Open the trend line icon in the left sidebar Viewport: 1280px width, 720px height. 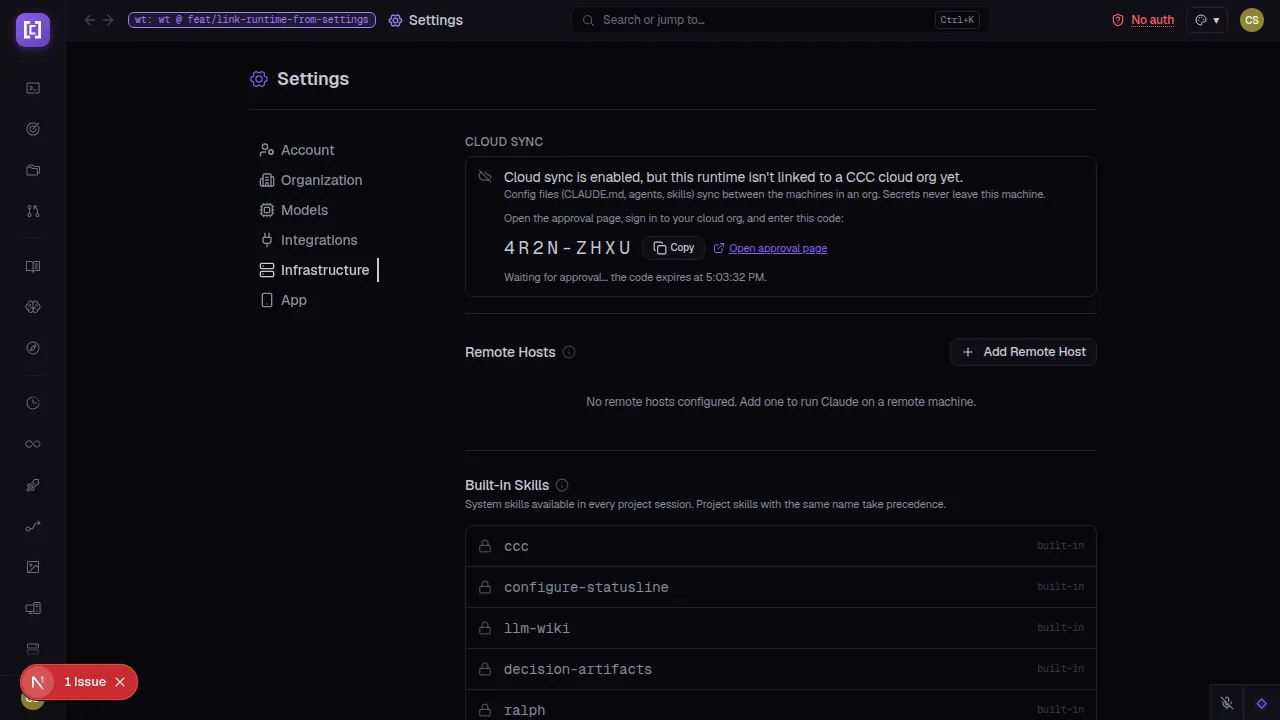(33, 526)
